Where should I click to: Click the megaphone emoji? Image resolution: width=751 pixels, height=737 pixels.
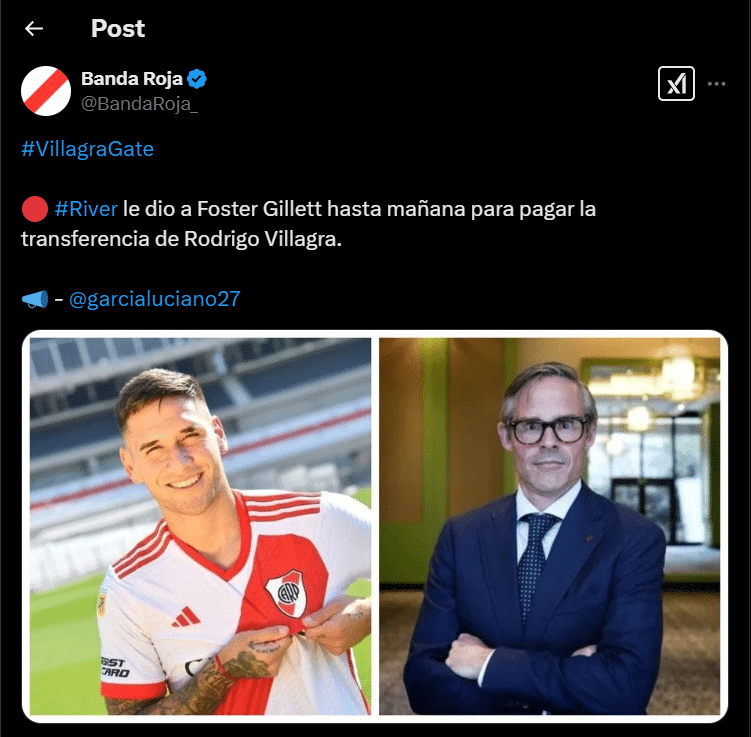35,299
